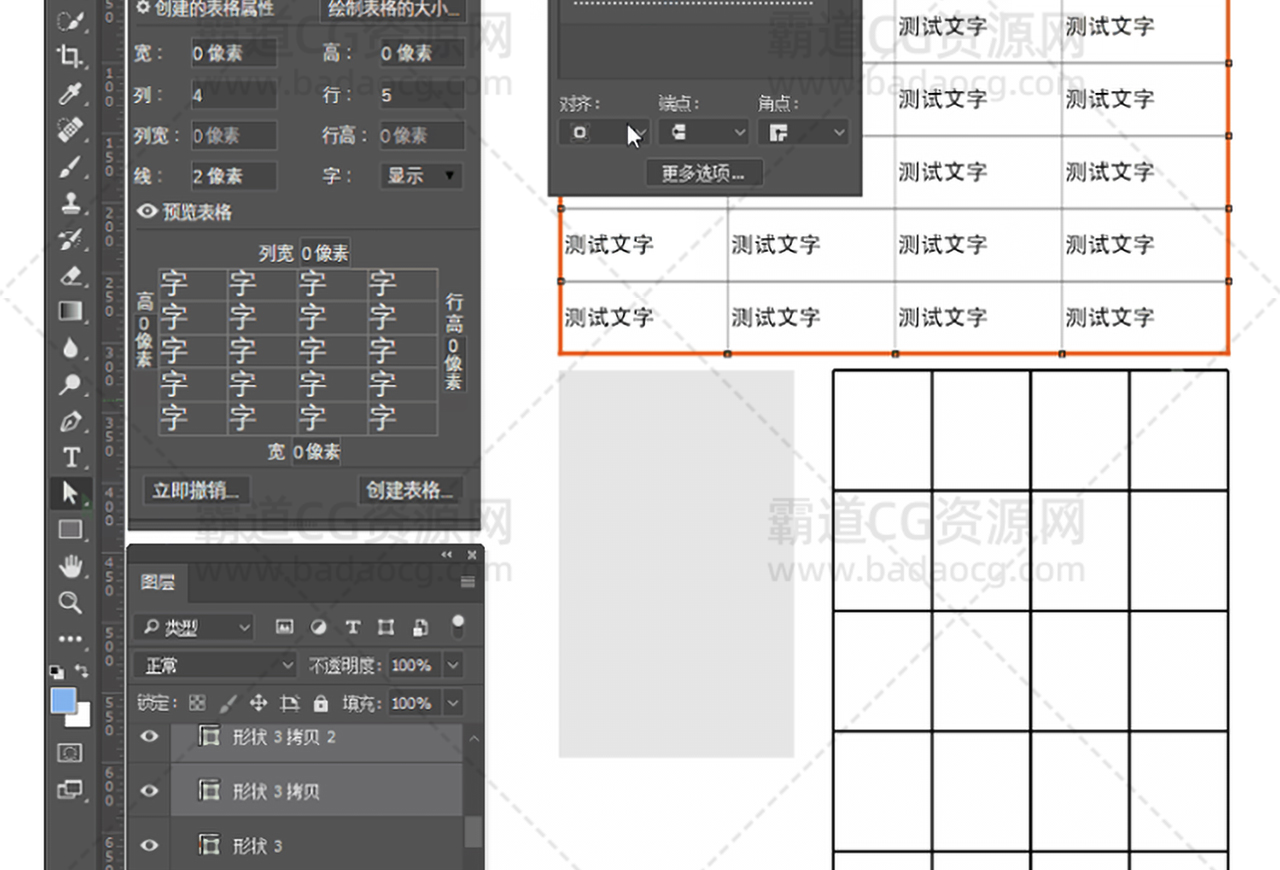Select the Hand tool

[70, 566]
